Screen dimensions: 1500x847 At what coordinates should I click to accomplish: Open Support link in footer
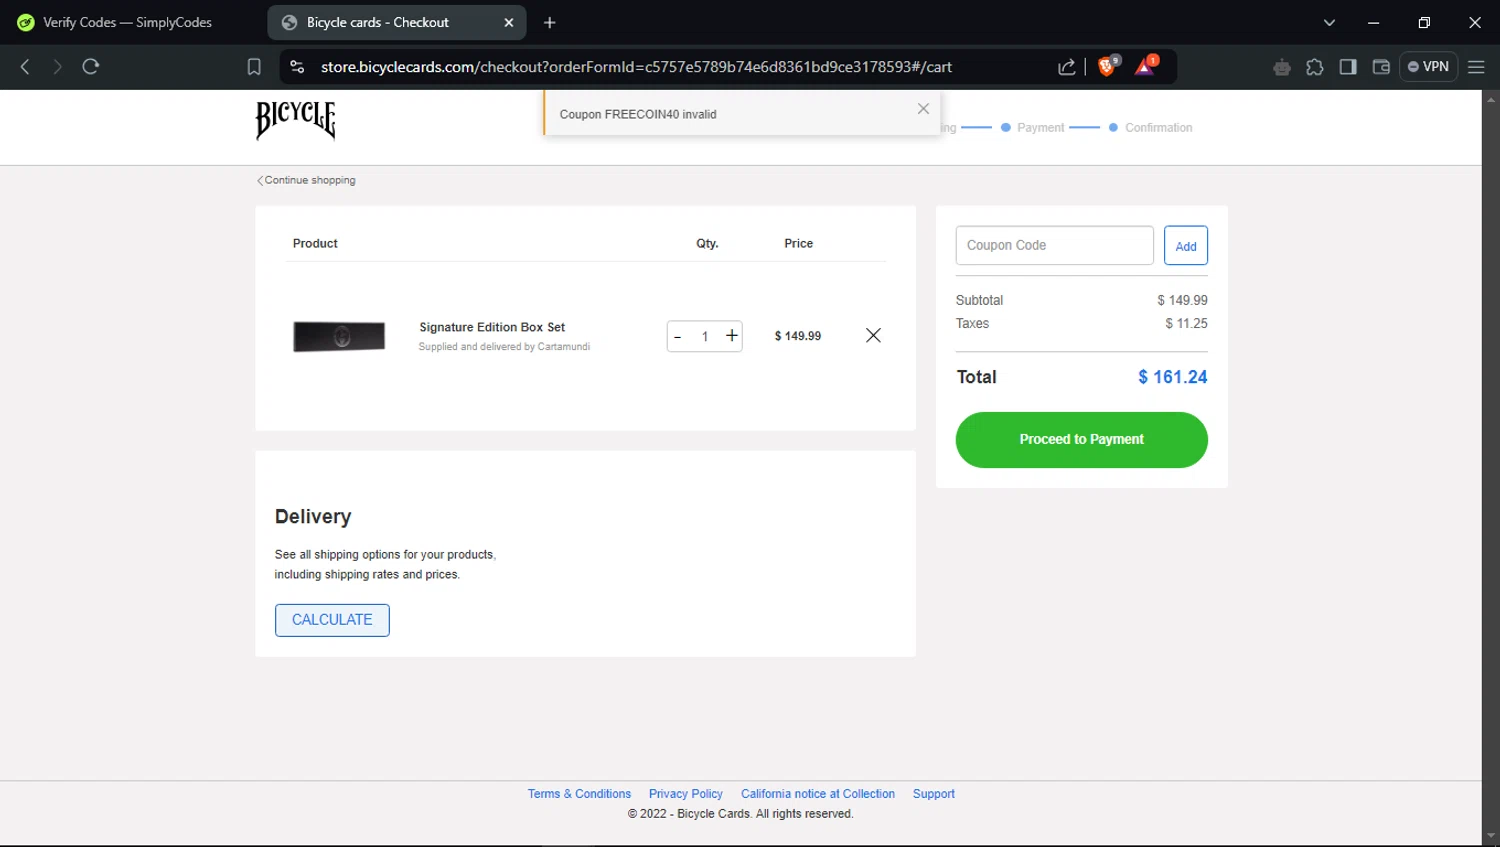934,794
